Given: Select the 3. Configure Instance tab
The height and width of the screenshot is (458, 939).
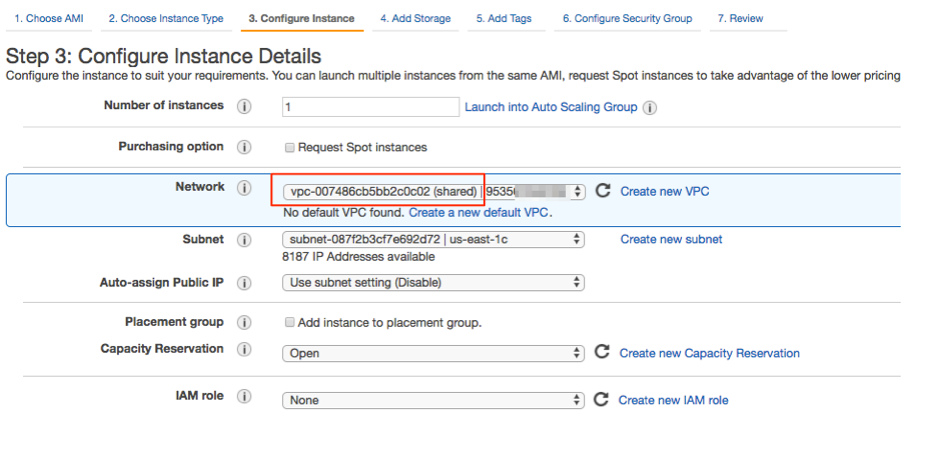Looking at the screenshot, I should pyautogui.click(x=302, y=19).
